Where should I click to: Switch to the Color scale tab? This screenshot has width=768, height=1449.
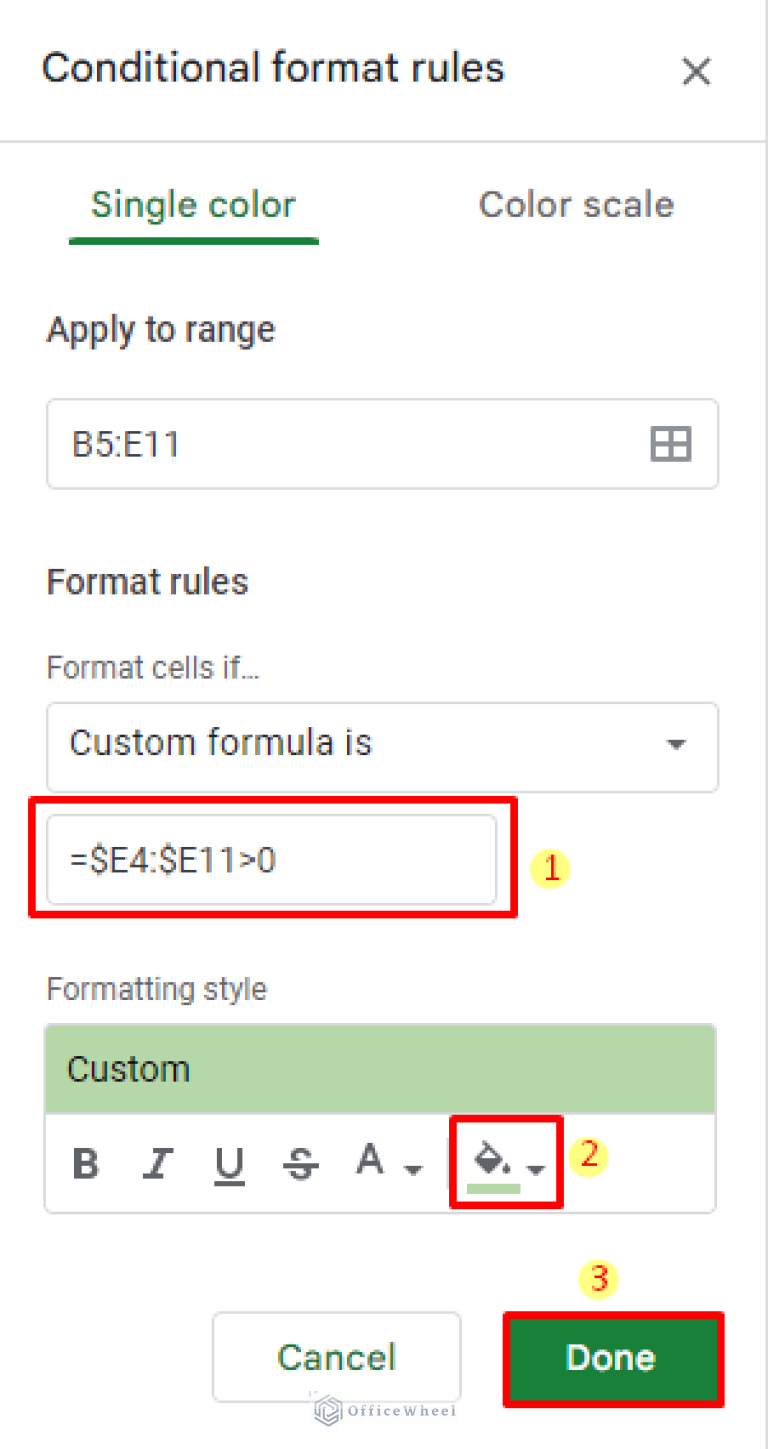tap(576, 204)
